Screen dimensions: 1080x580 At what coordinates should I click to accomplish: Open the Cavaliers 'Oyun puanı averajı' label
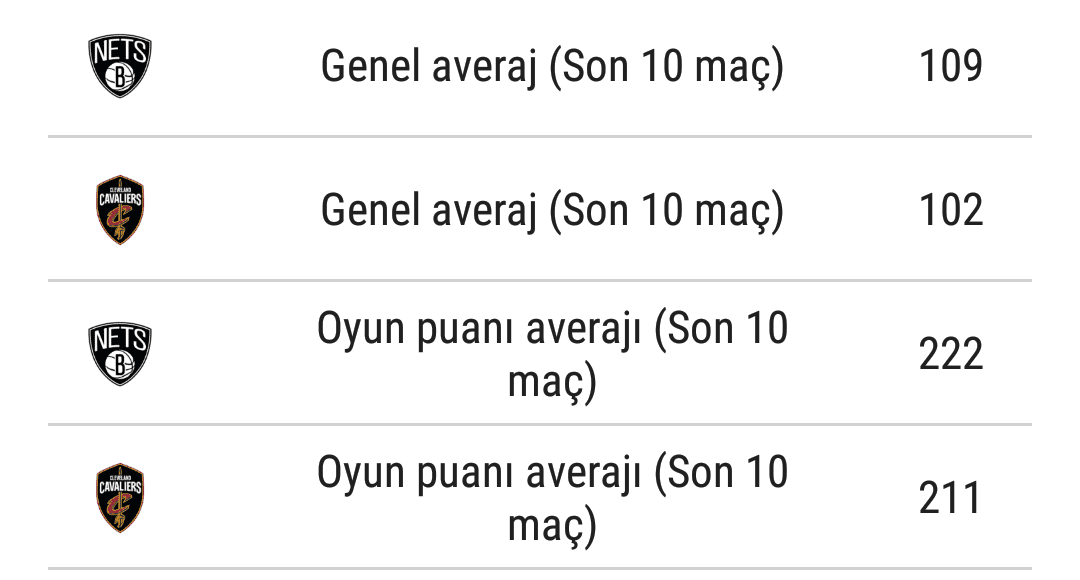tap(552, 499)
